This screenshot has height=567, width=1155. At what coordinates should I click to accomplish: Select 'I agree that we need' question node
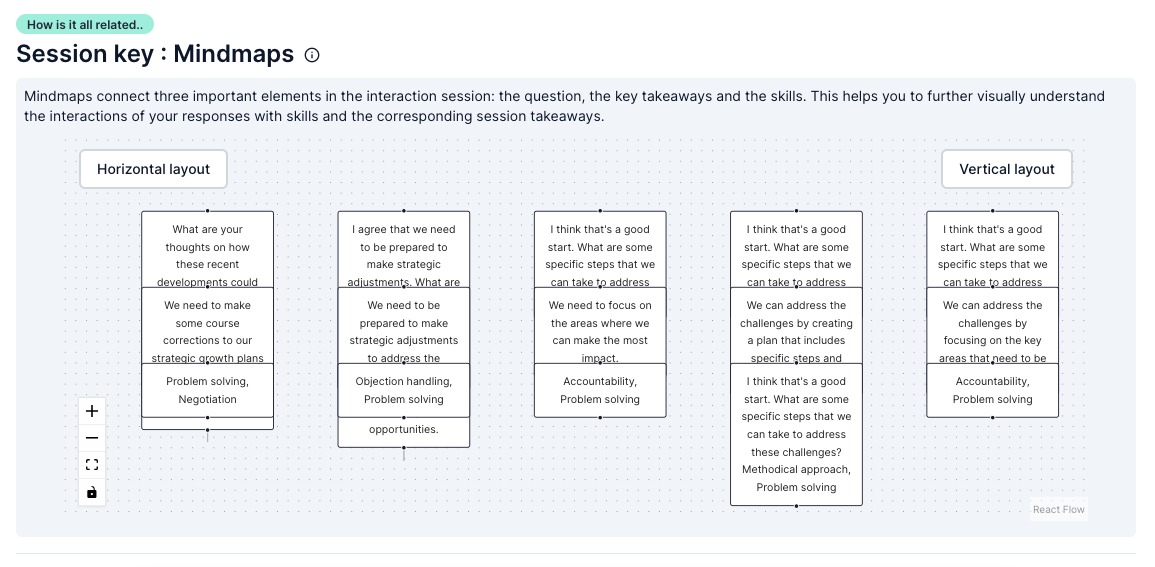tap(403, 248)
